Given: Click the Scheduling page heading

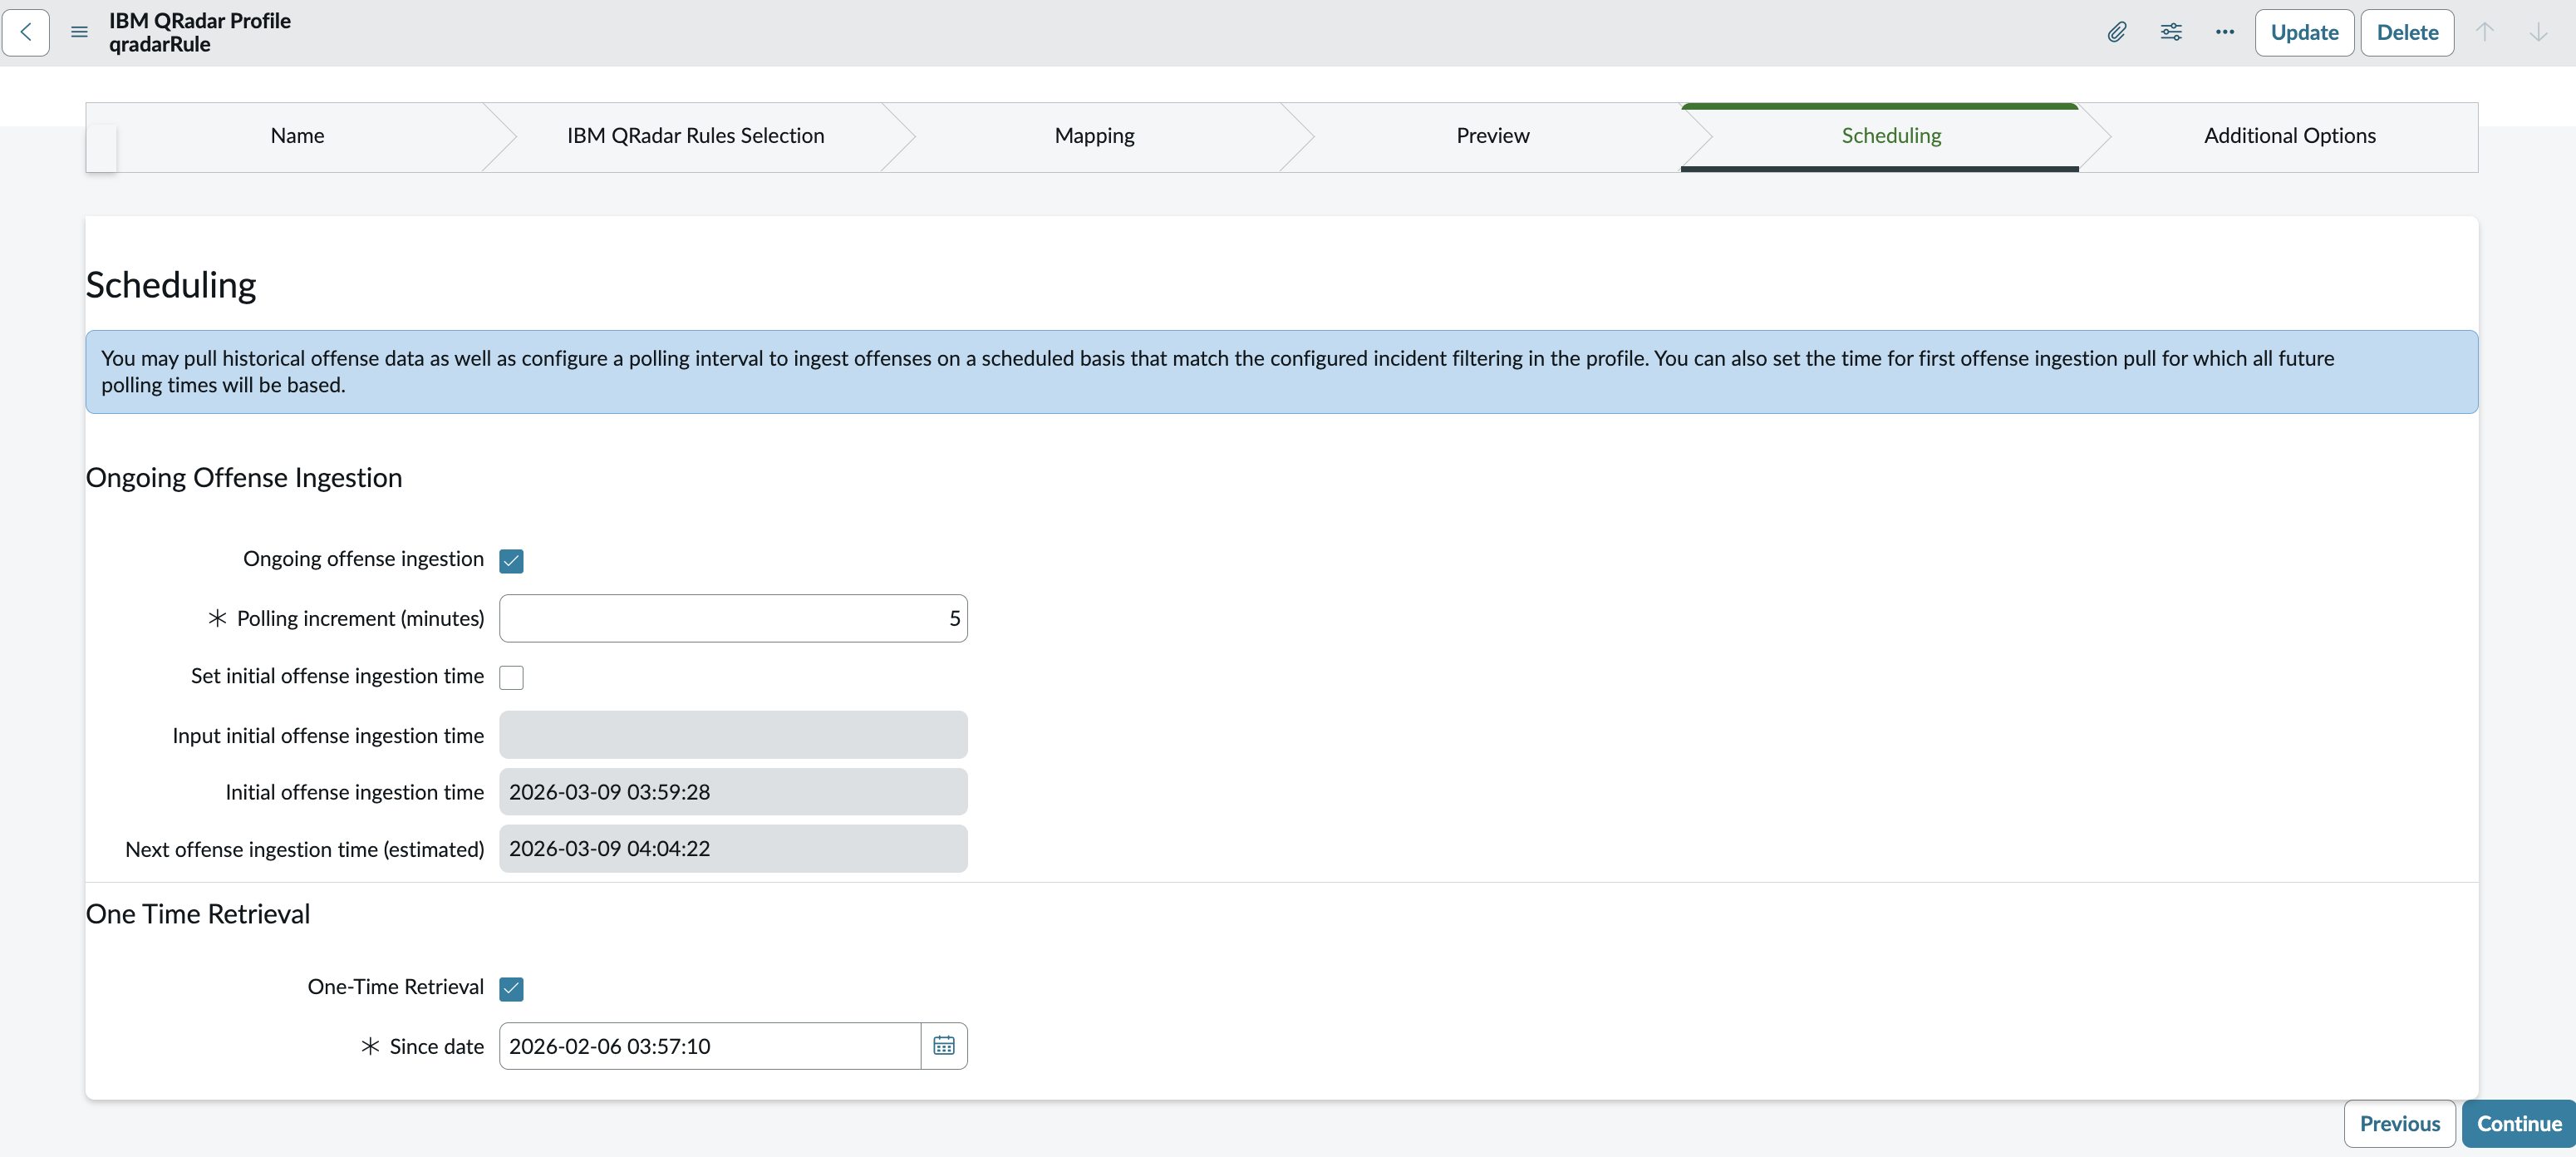Looking at the screenshot, I should coord(171,285).
